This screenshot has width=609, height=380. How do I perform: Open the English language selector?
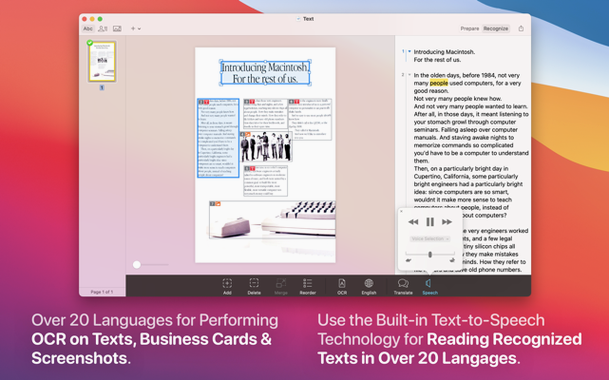click(x=369, y=286)
